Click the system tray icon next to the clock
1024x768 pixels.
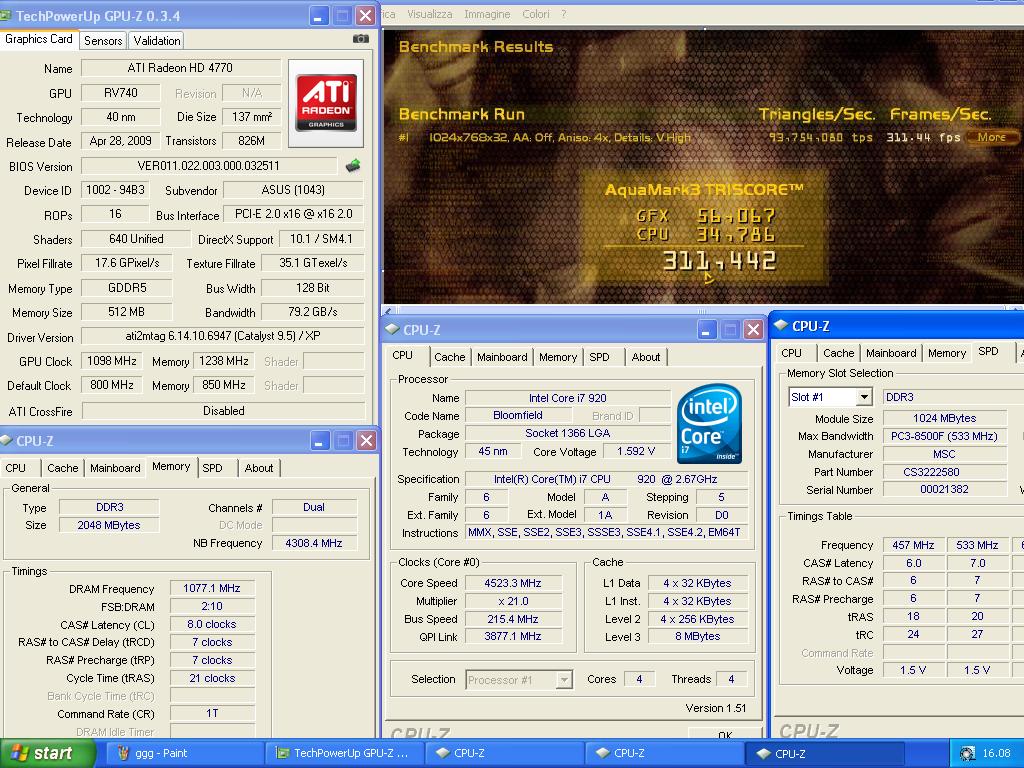click(967, 754)
